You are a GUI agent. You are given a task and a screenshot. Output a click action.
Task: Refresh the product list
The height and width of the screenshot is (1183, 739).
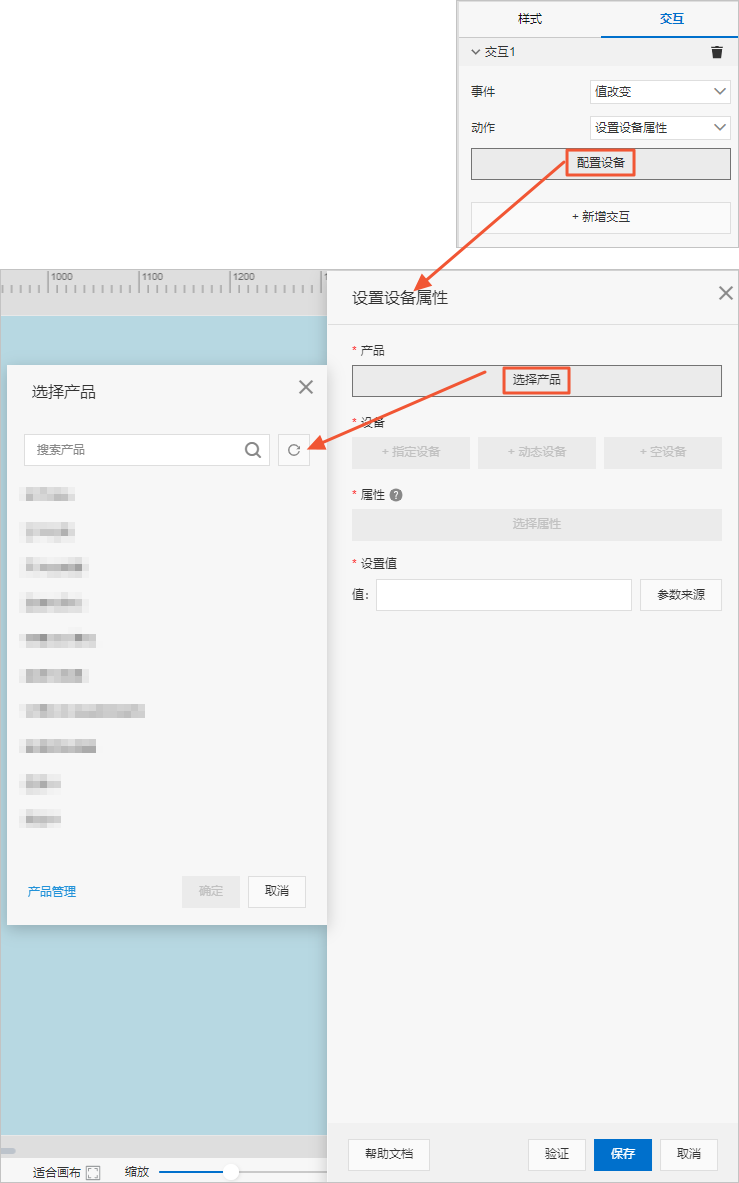click(x=294, y=450)
